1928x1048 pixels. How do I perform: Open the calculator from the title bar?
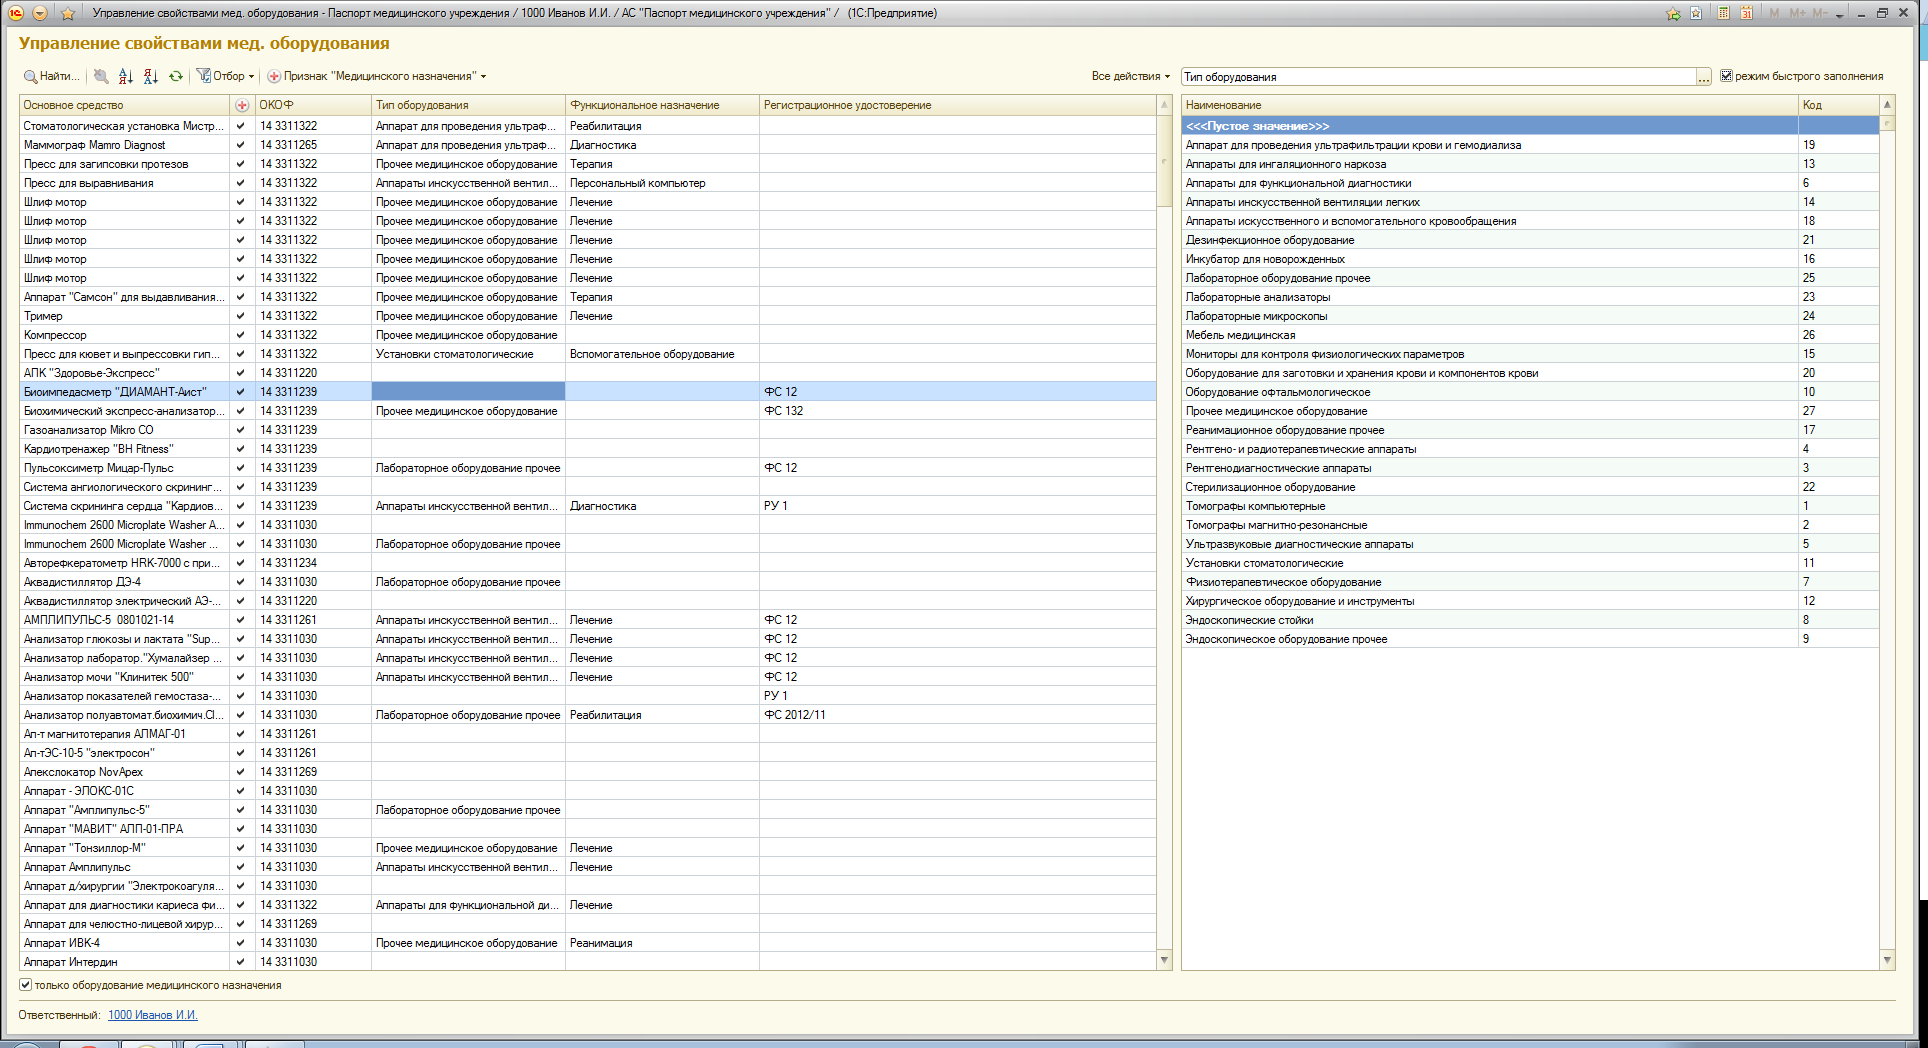(x=1724, y=13)
